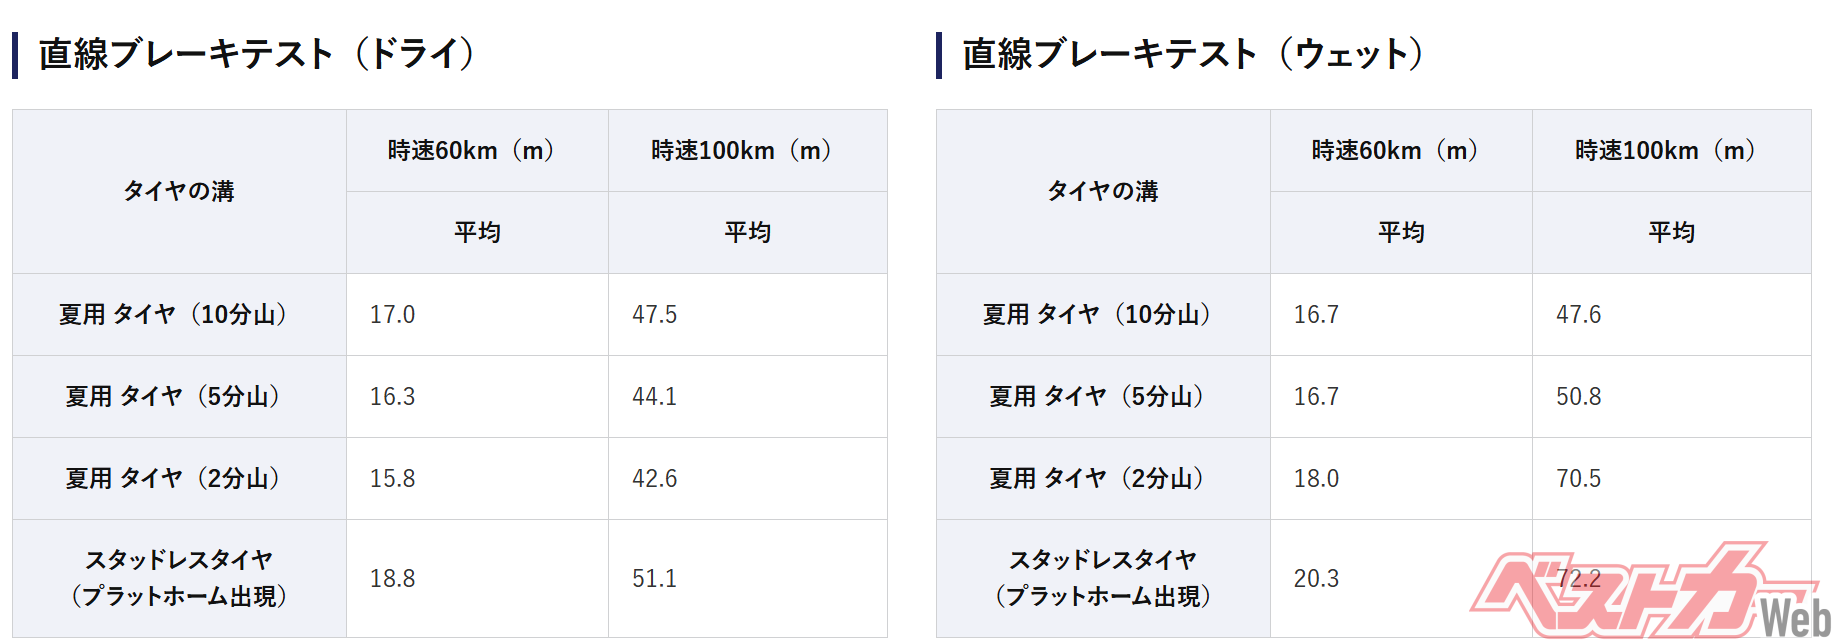Viewport: 1843px width, 643px height.
Task: Click the dry table 時速60km（m） header
Action: 477,151
